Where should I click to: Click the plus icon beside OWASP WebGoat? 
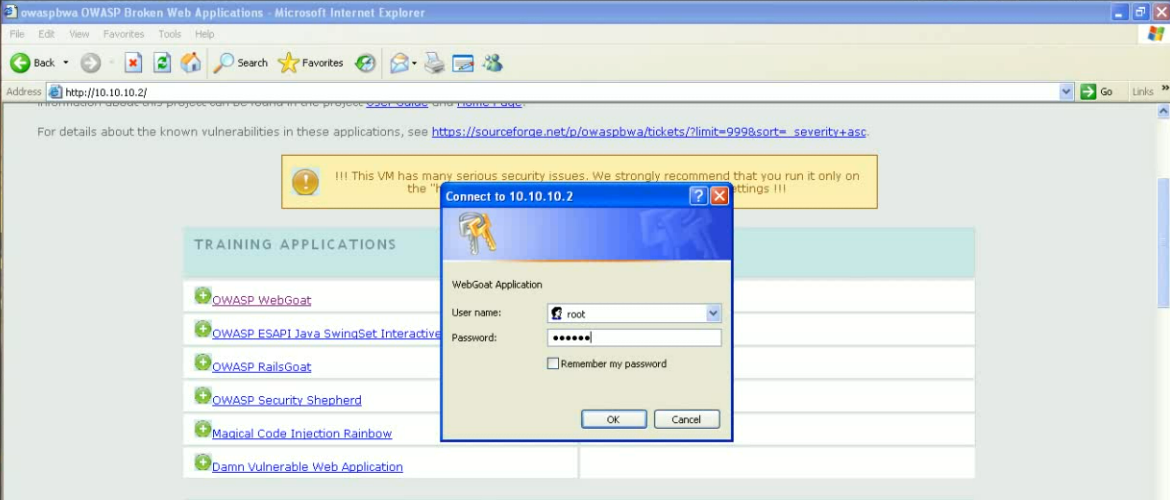[202, 296]
